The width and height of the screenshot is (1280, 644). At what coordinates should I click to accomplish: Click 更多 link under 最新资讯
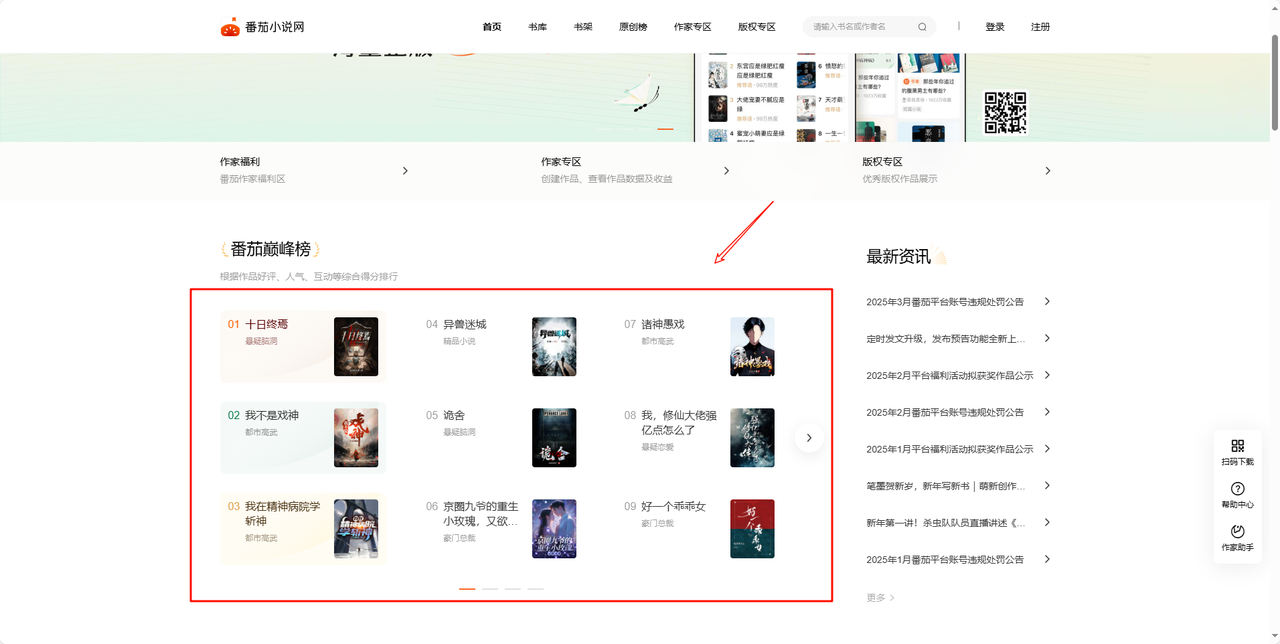[880, 598]
